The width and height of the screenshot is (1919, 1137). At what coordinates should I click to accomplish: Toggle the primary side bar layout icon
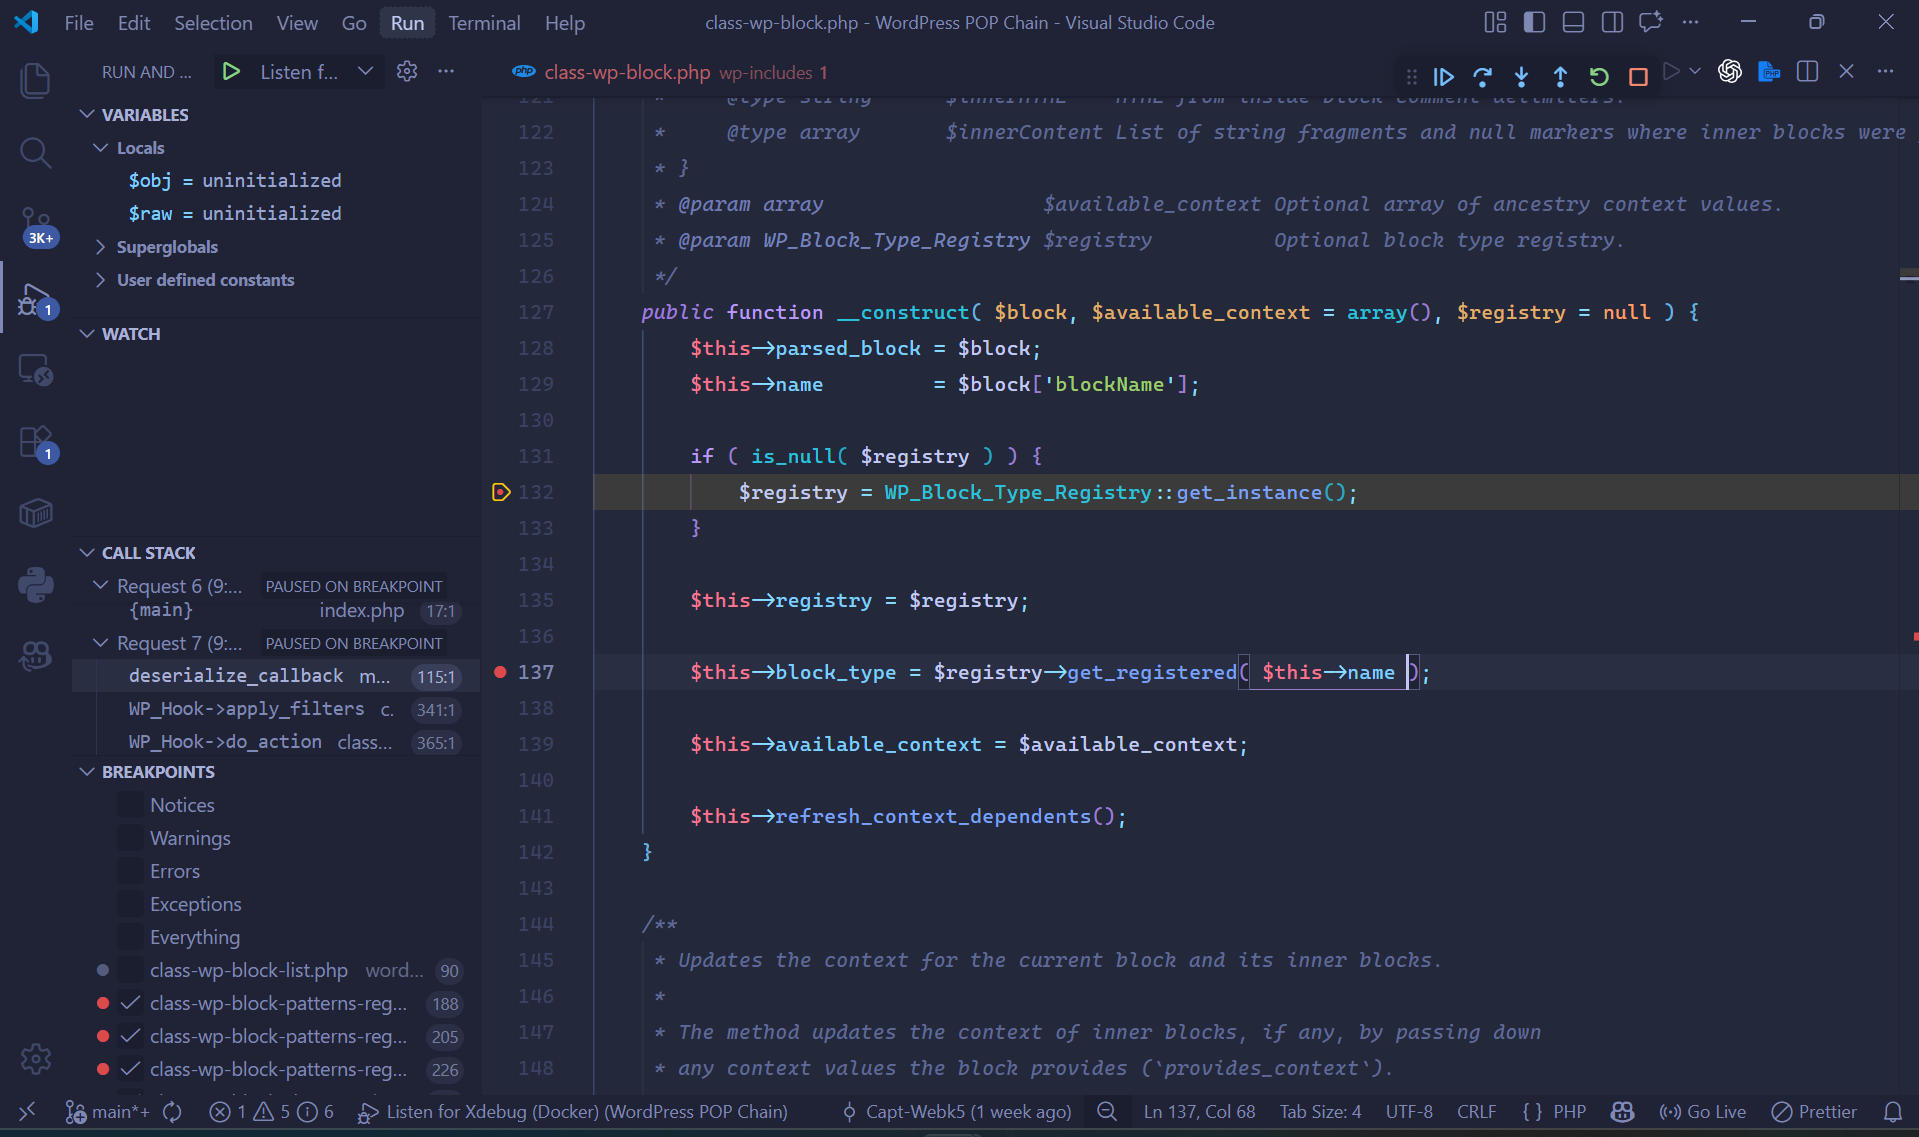1534,22
